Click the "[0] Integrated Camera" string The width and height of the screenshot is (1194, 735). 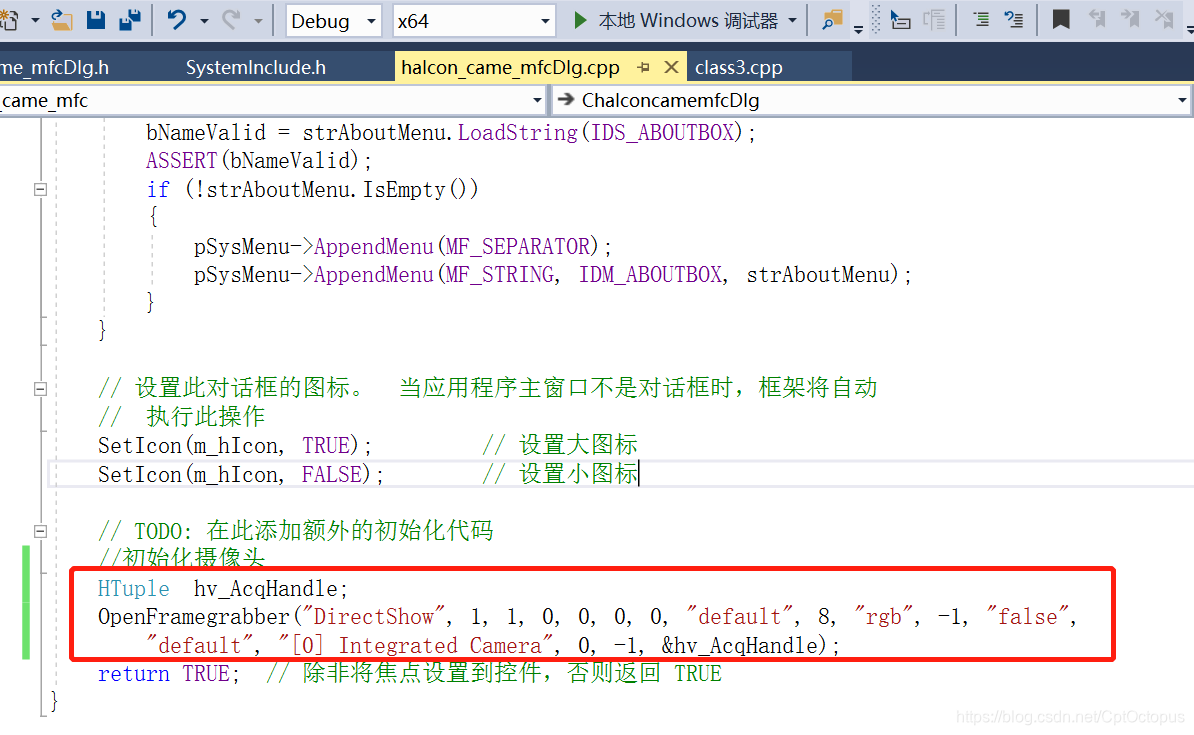[417, 646]
